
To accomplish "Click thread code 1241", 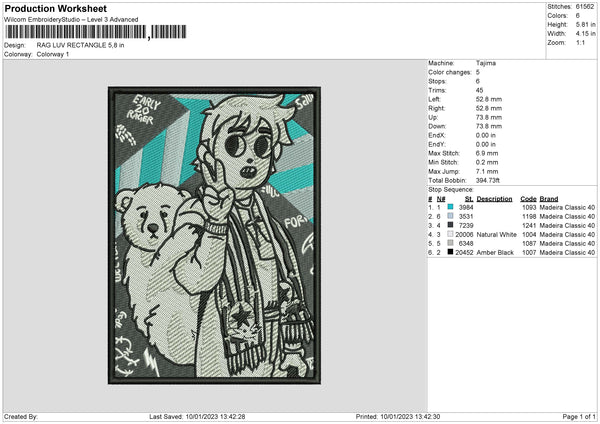I will [529, 226].
